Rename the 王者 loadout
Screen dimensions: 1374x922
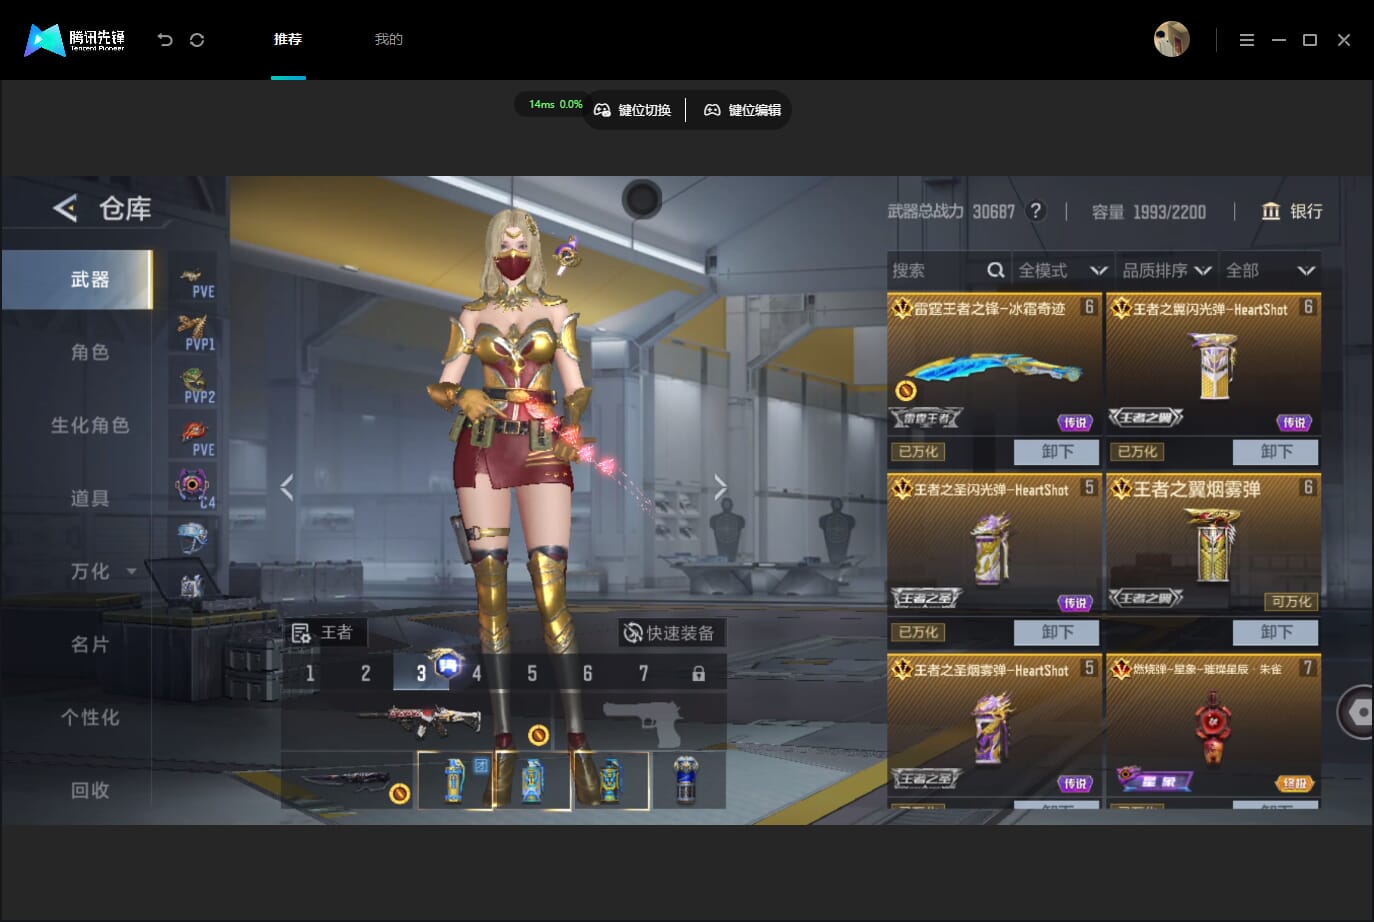tap(323, 633)
